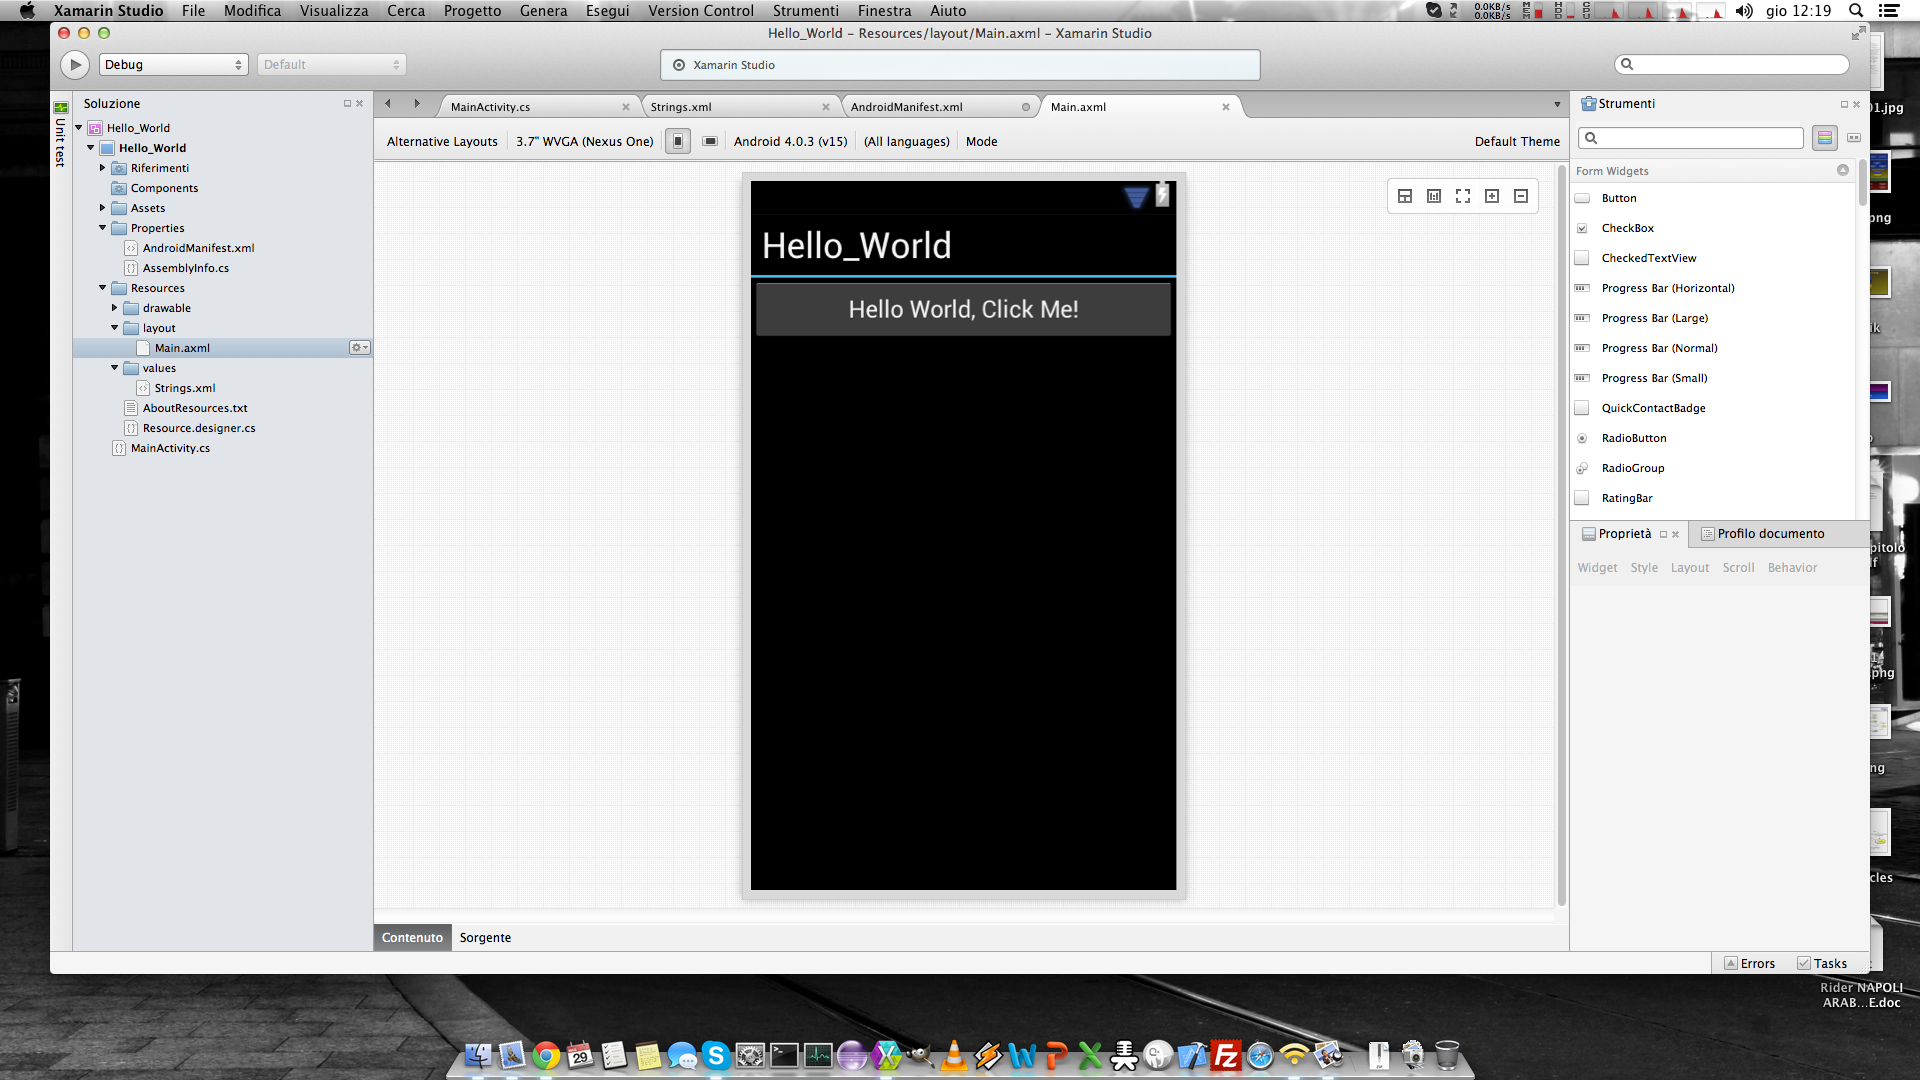The width and height of the screenshot is (1920, 1080).
Task: Select the Hello World, Click Me! button in designer
Action: click(963, 309)
